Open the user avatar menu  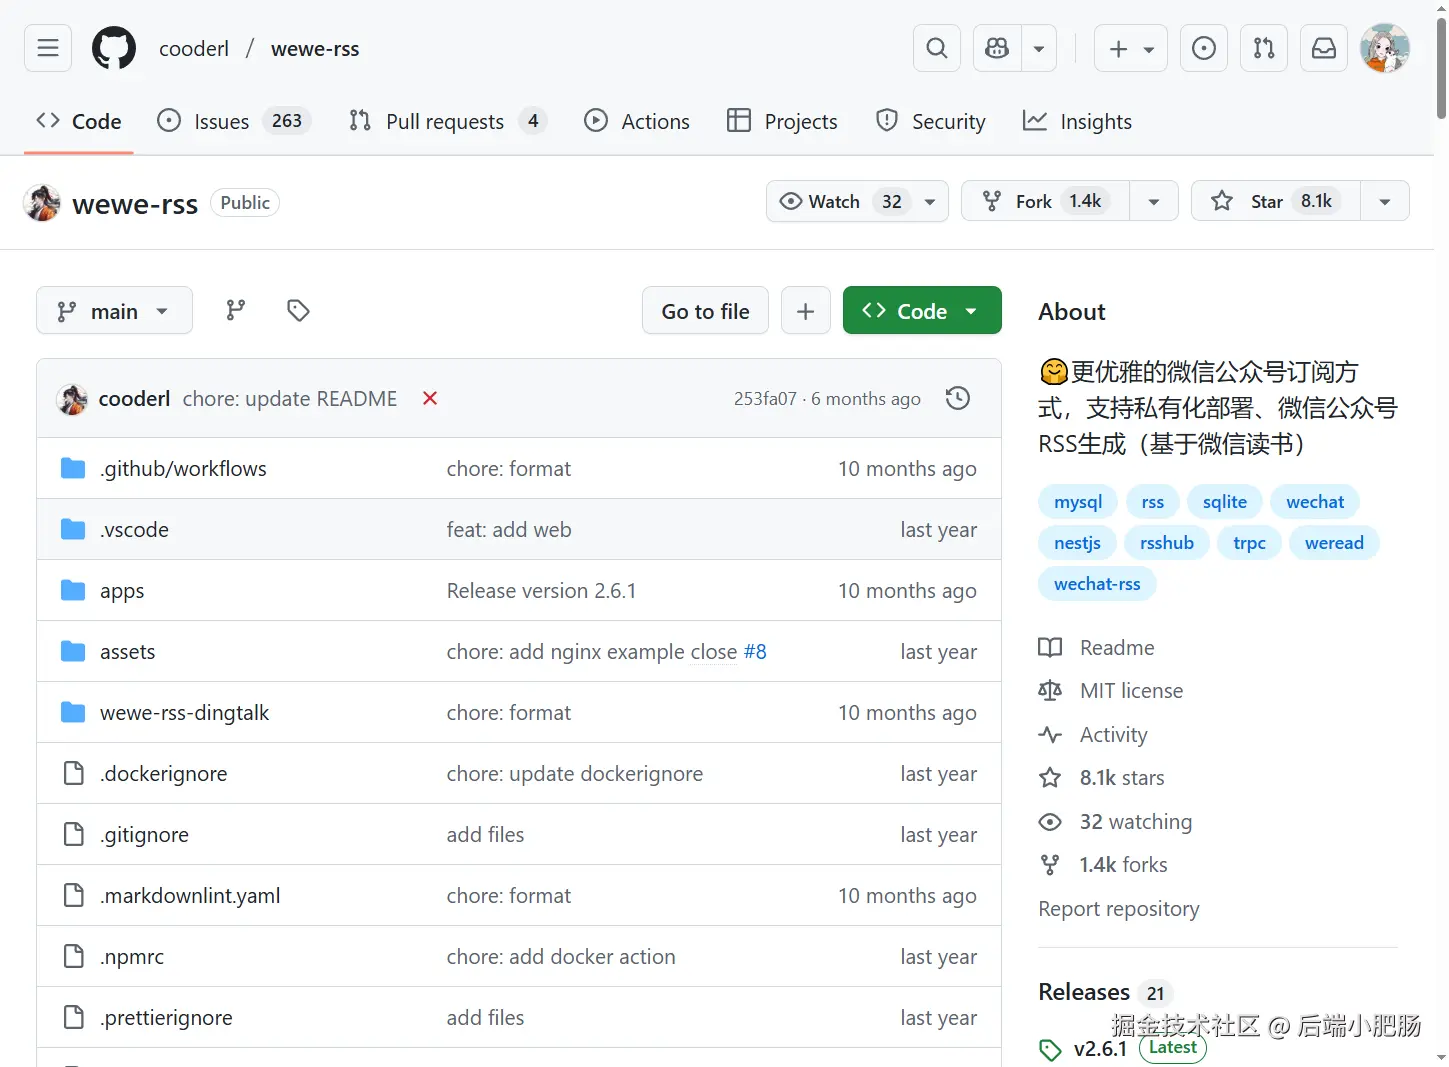[x=1385, y=48]
